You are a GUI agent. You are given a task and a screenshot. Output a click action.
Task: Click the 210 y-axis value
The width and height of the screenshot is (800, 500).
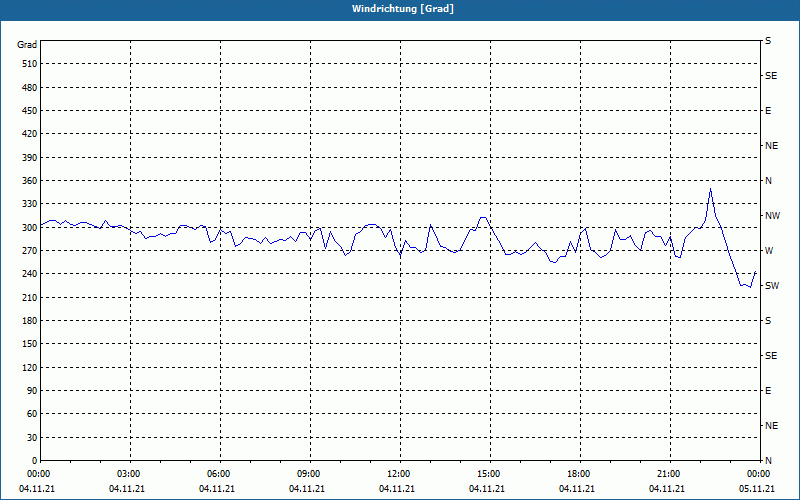pos(30,297)
